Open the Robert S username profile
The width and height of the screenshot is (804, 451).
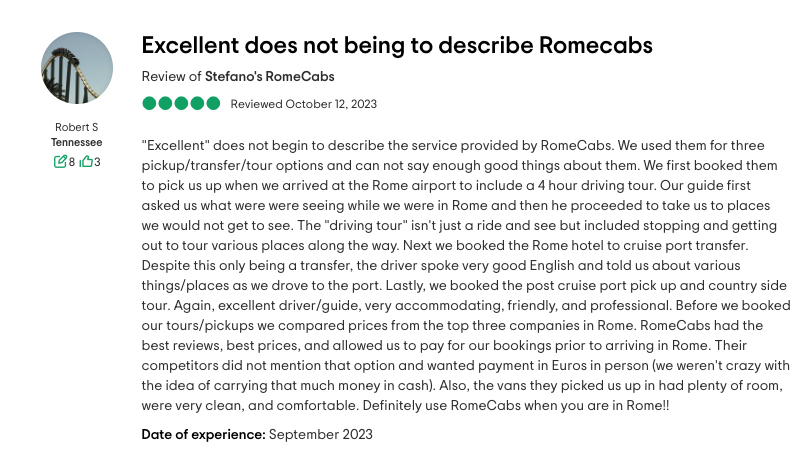[76, 127]
